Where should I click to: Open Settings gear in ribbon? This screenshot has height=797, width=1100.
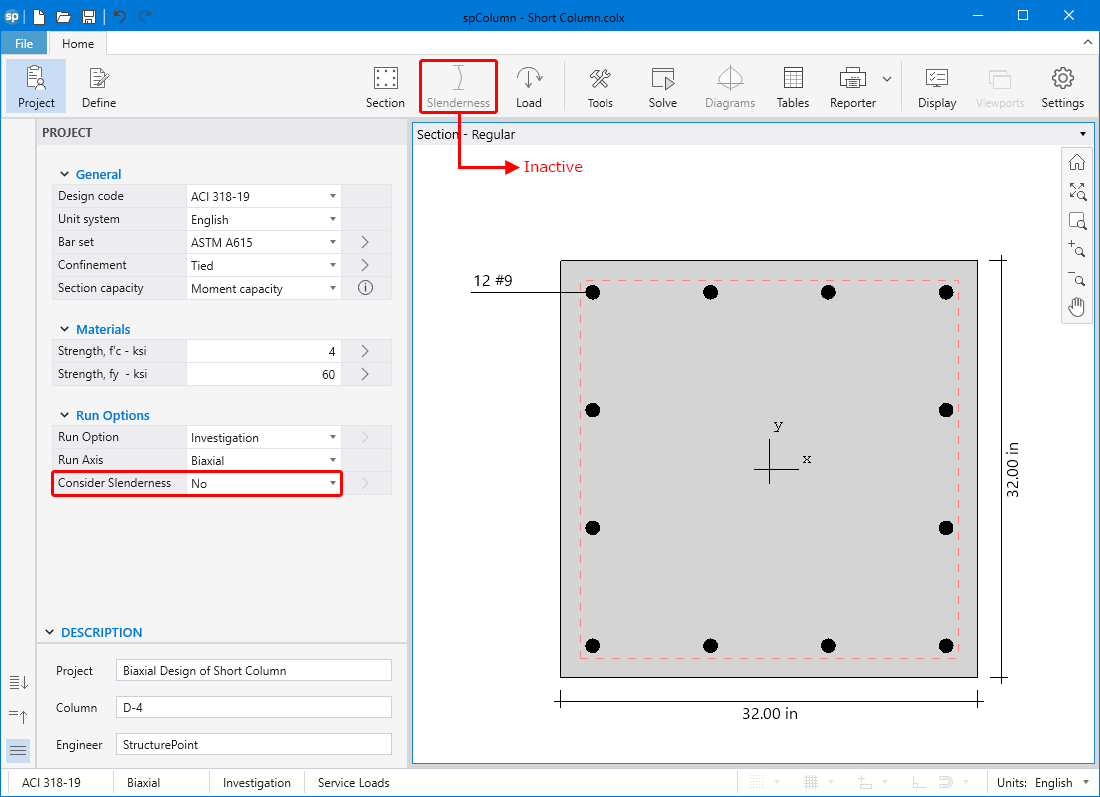(1062, 87)
